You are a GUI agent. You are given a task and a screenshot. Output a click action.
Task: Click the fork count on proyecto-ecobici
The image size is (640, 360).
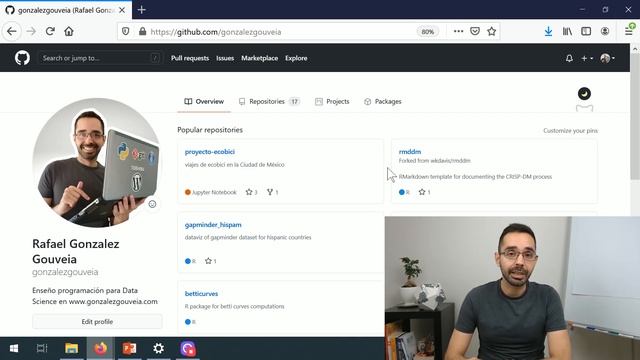272,192
